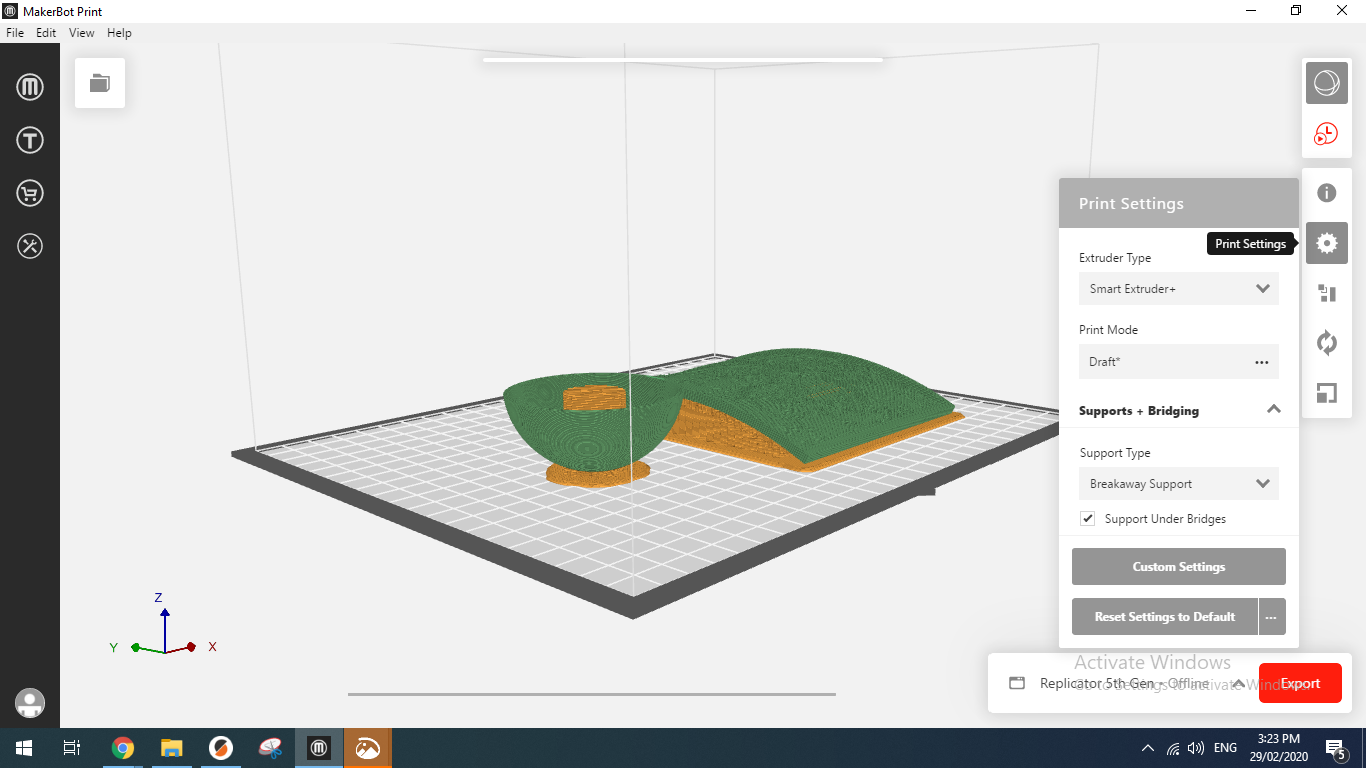Open File Explorer from the taskbar
Image resolution: width=1366 pixels, height=768 pixels.
[172, 748]
